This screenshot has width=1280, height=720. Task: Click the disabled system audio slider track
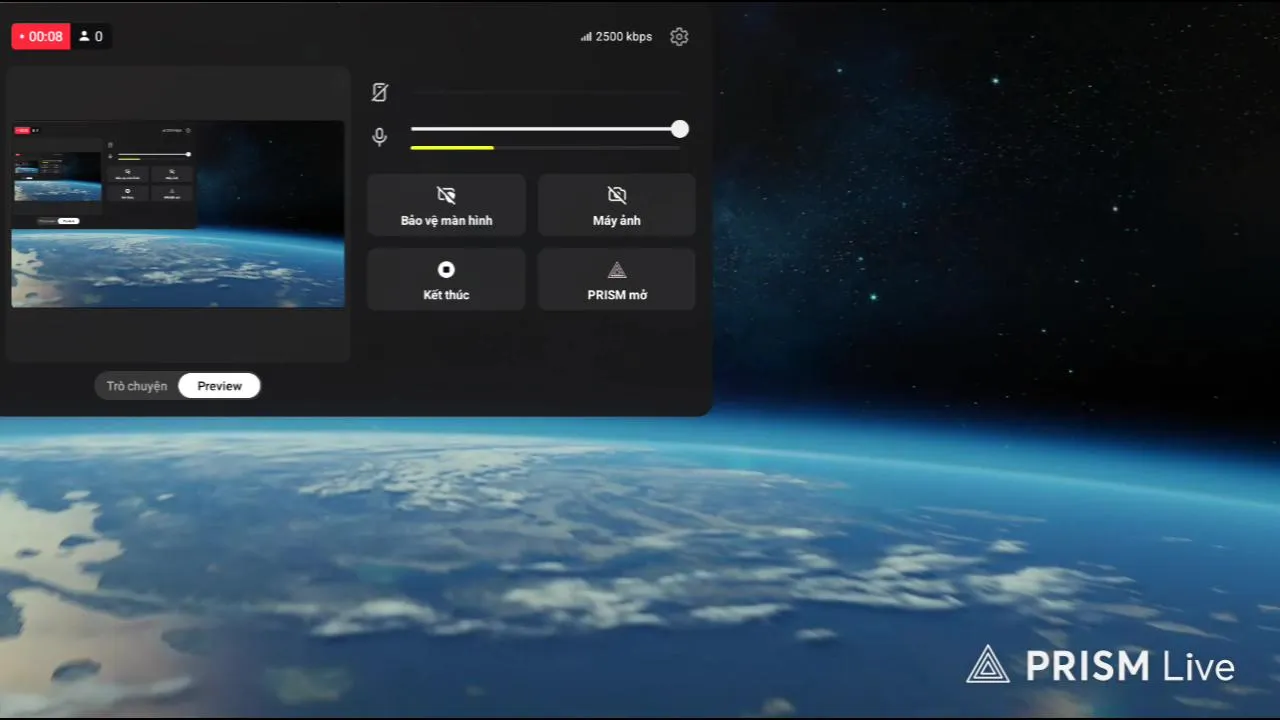[x=548, y=93]
